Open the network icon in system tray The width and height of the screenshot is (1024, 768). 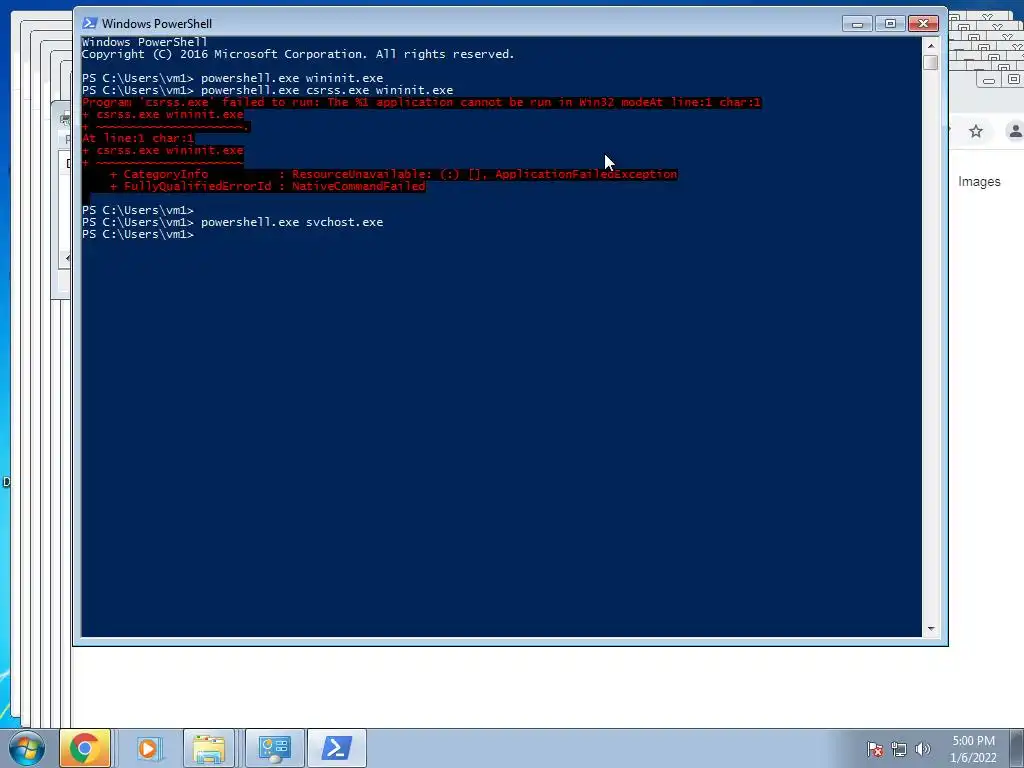tap(899, 749)
